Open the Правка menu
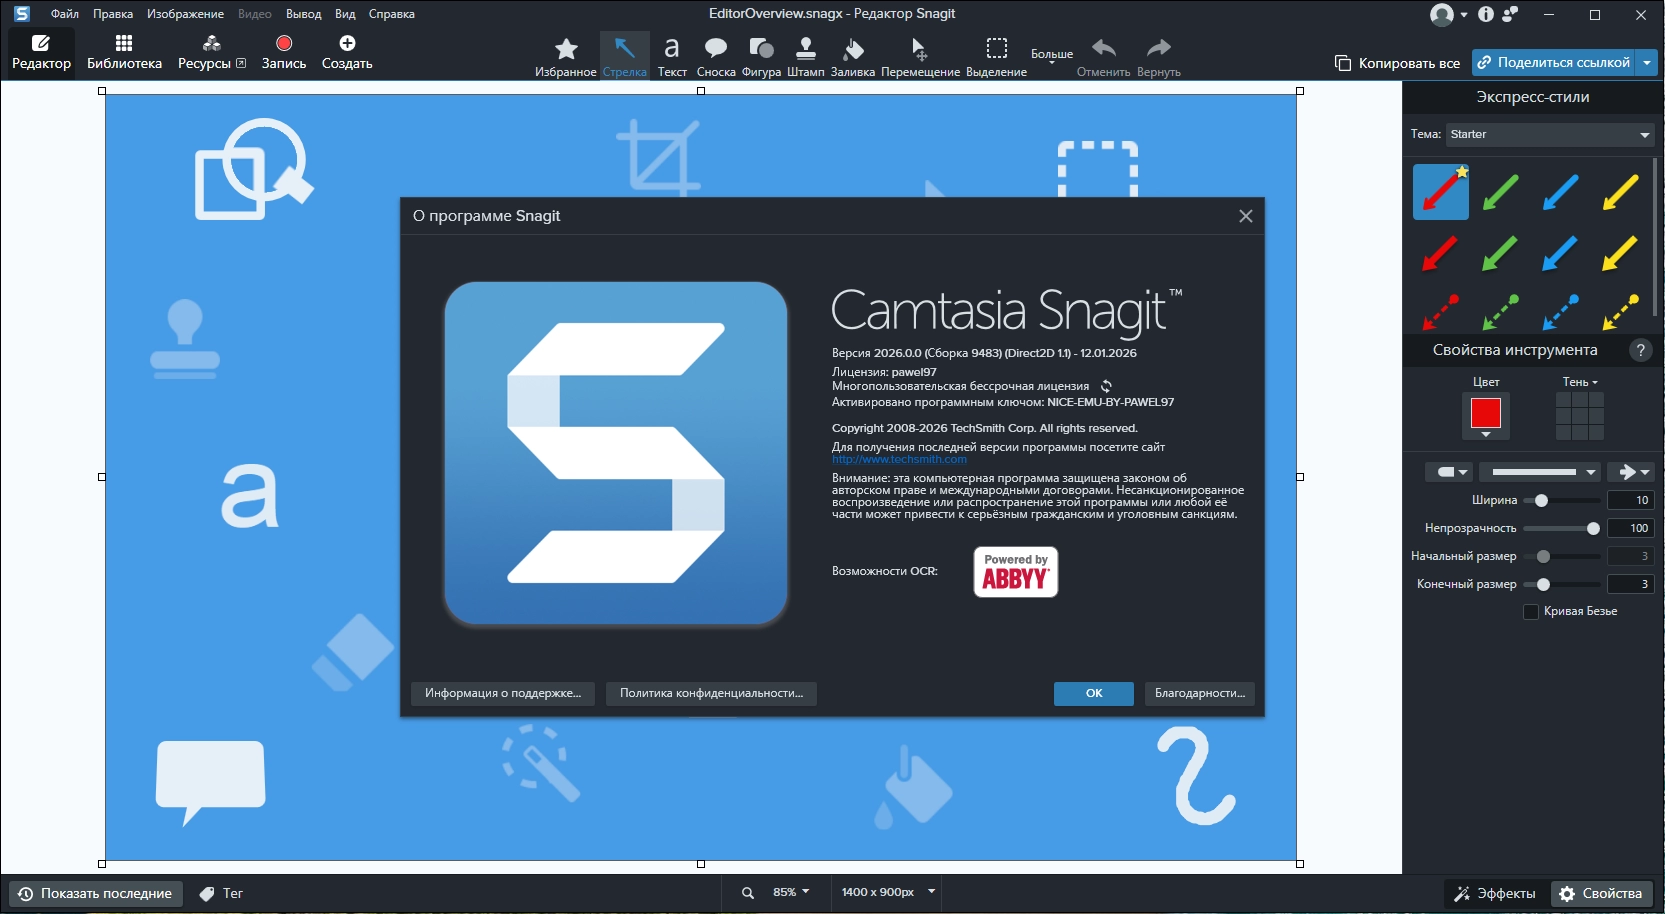The height and width of the screenshot is (914, 1665). click(x=113, y=14)
